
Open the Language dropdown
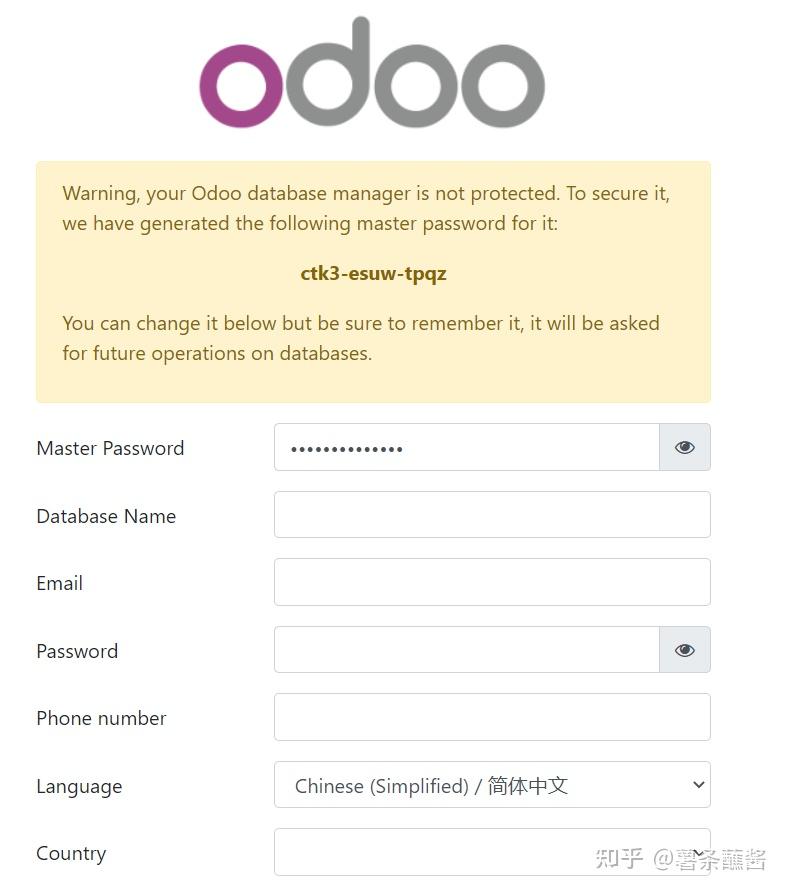point(492,786)
